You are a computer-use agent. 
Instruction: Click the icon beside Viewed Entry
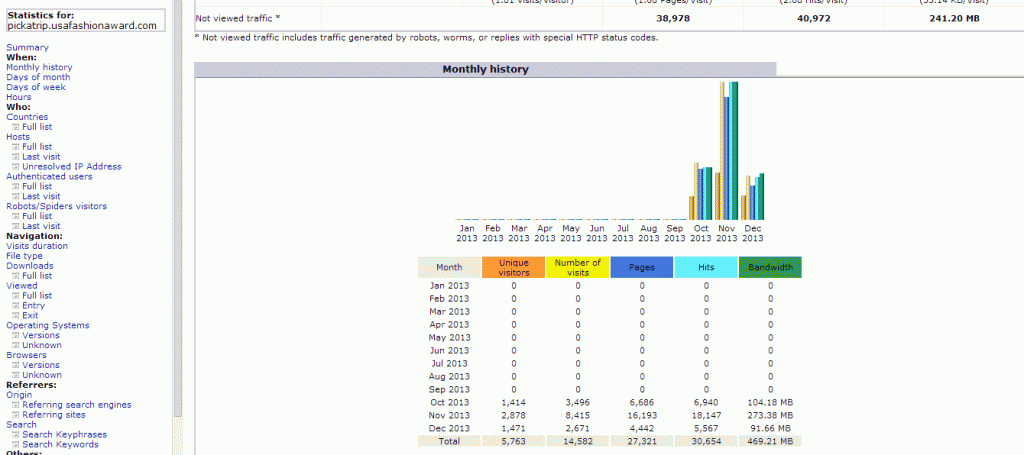[16, 306]
